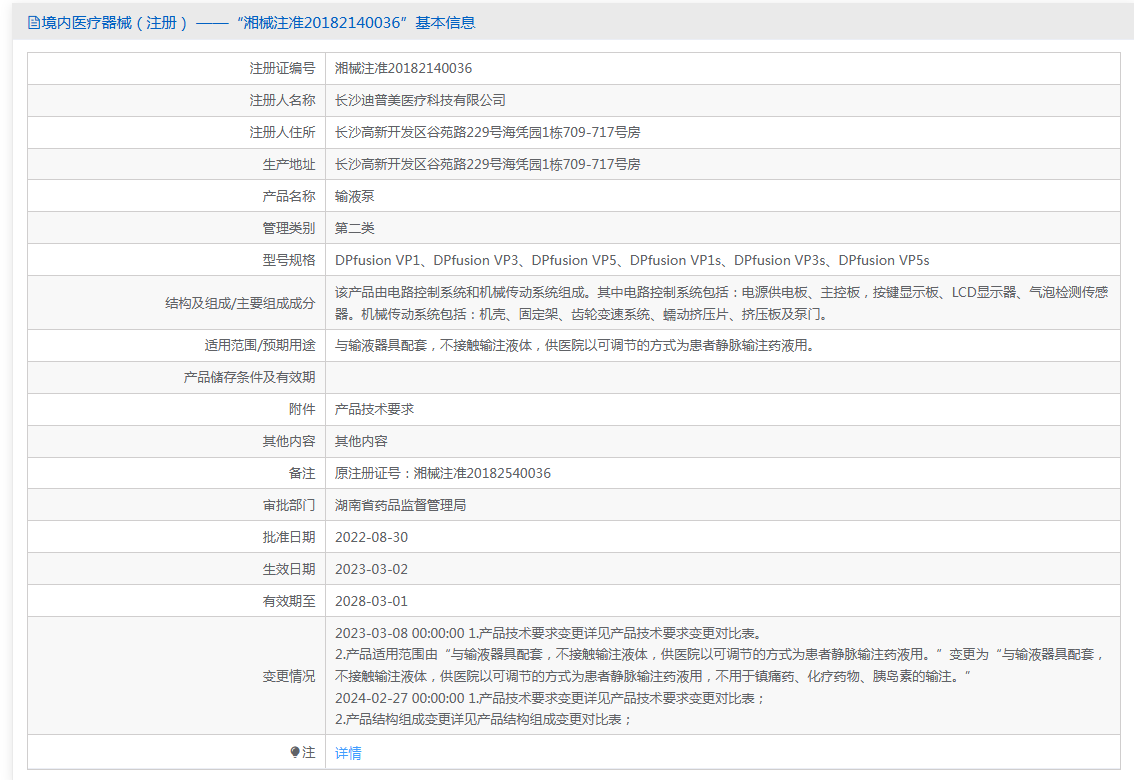Click the 附件 label
The height and width of the screenshot is (780, 1134).
click(x=302, y=409)
